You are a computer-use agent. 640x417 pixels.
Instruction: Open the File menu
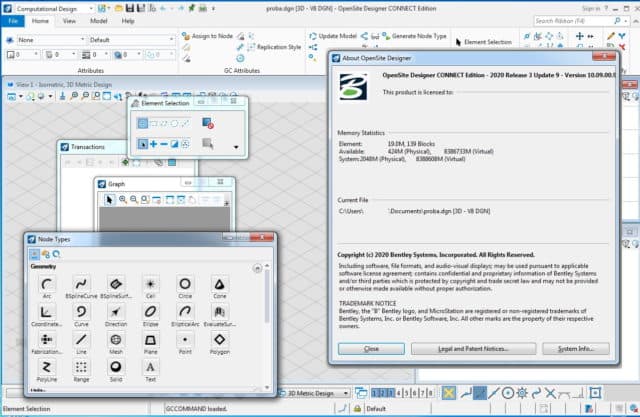pyautogui.click(x=13, y=20)
